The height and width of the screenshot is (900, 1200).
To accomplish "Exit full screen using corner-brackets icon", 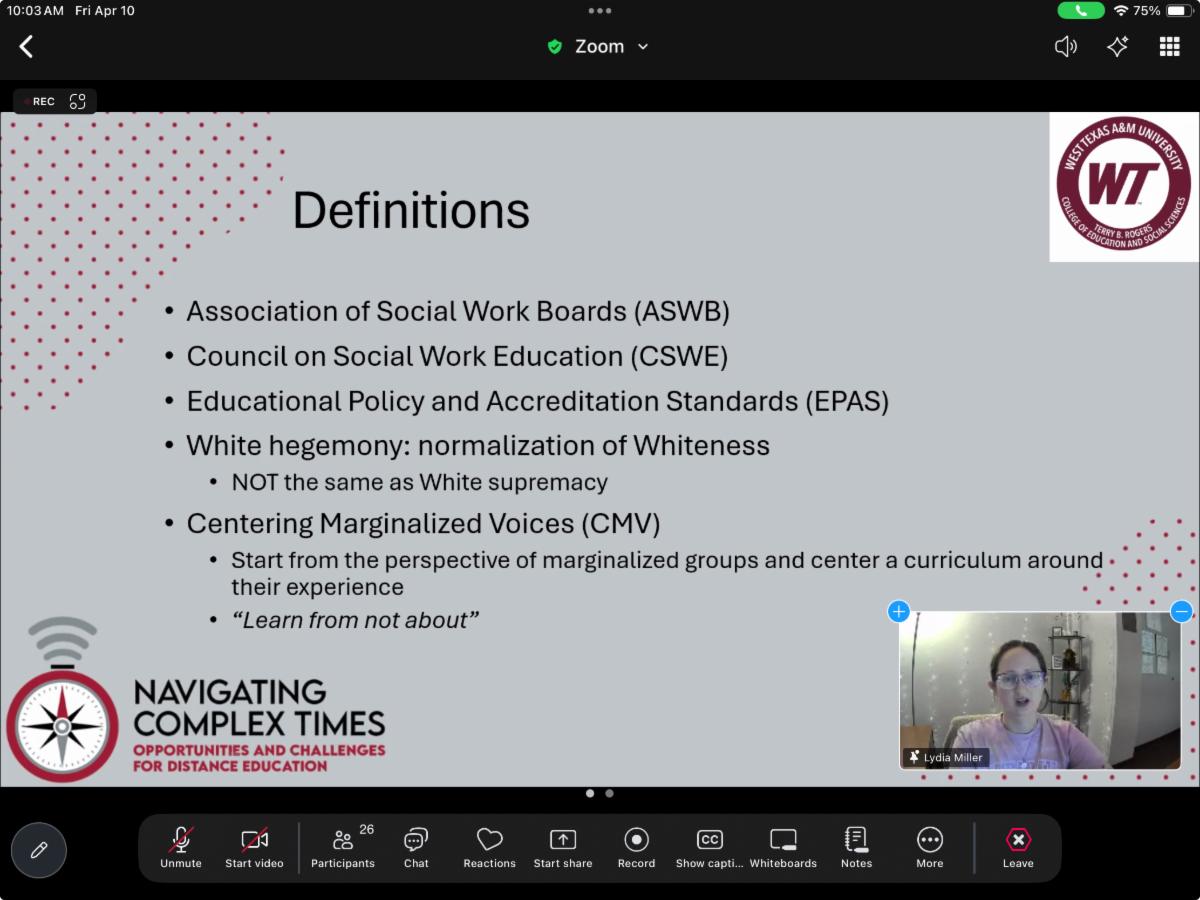I will point(78,101).
